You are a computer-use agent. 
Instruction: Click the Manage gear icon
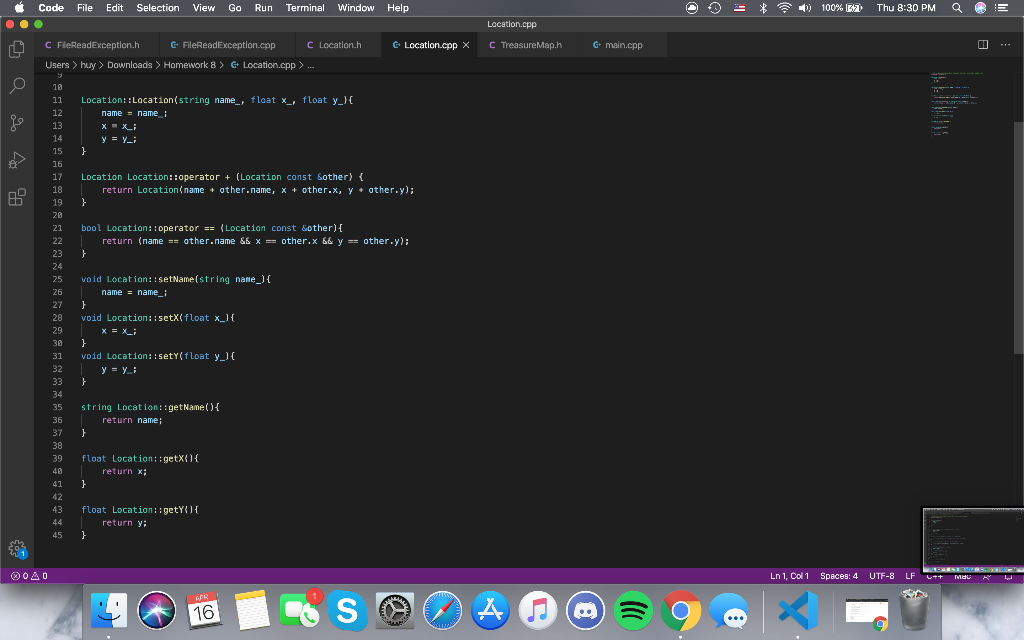(x=16, y=548)
